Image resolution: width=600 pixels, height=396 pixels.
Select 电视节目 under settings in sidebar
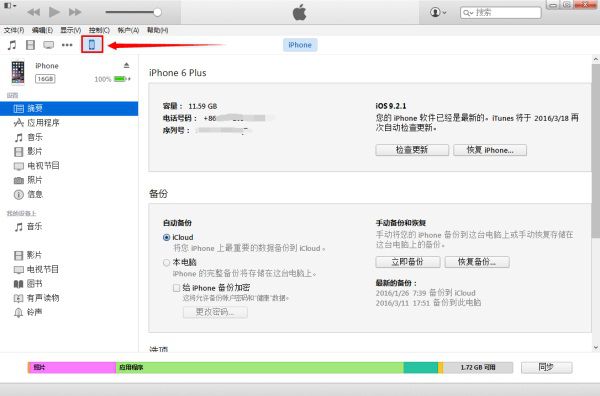69,166
